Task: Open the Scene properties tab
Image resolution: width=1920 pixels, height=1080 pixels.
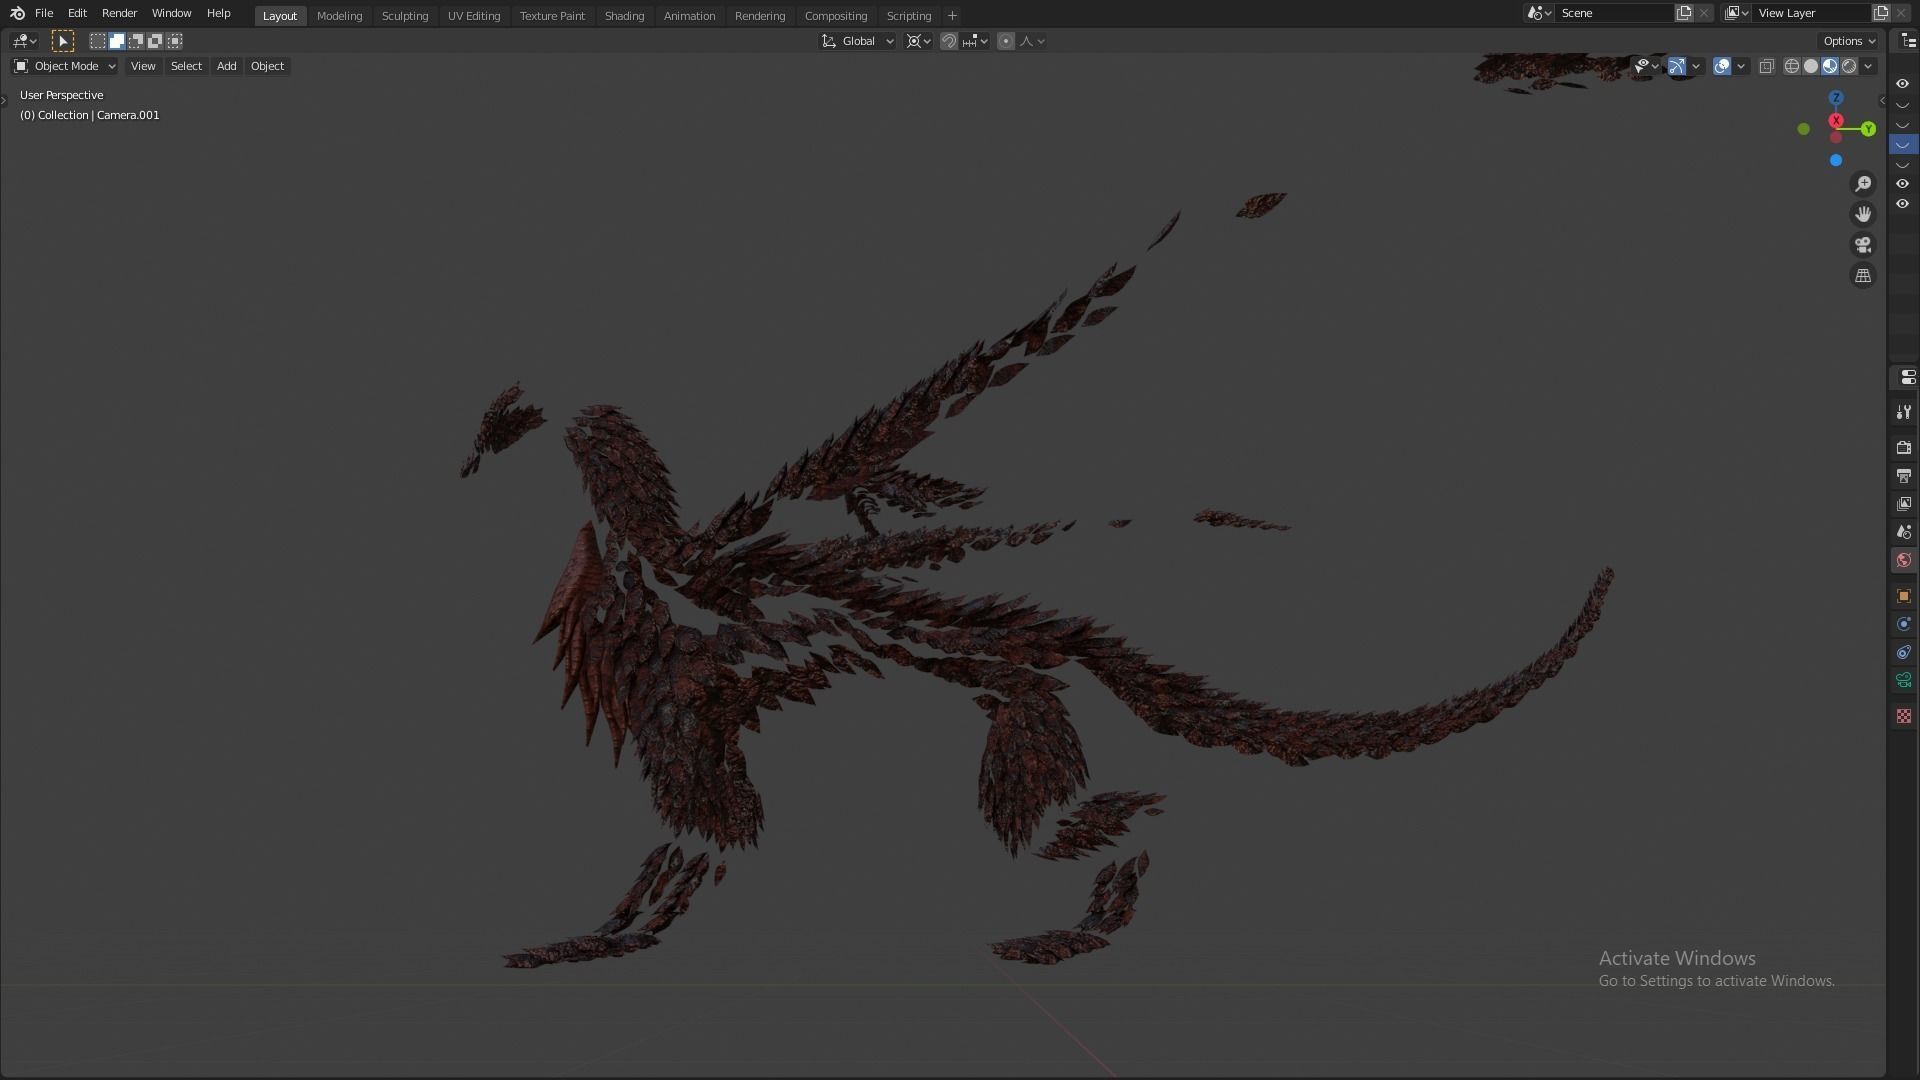Action: point(1904,532)
